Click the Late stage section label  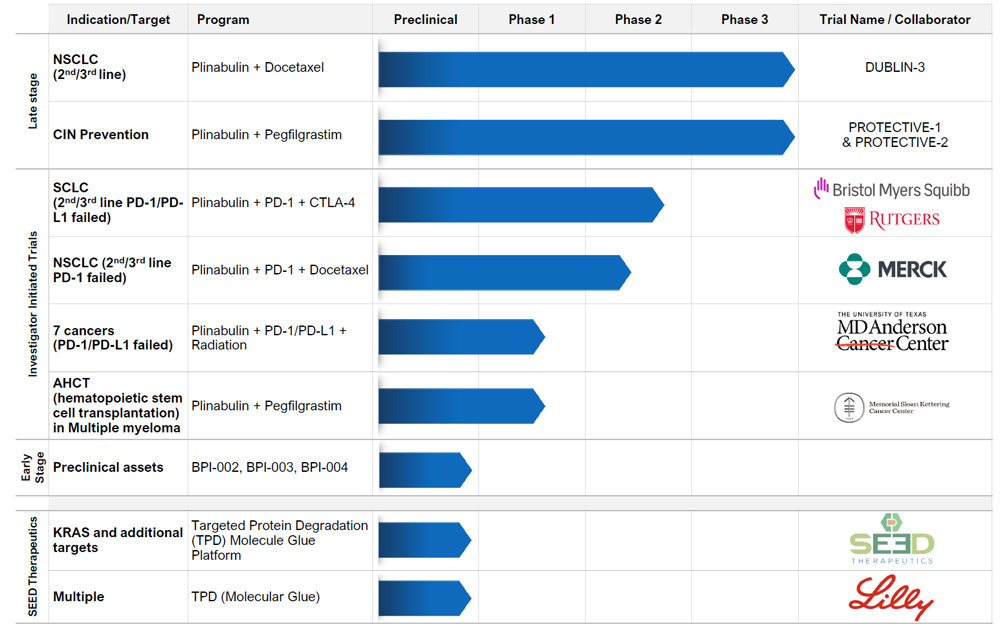click(33, 101)
